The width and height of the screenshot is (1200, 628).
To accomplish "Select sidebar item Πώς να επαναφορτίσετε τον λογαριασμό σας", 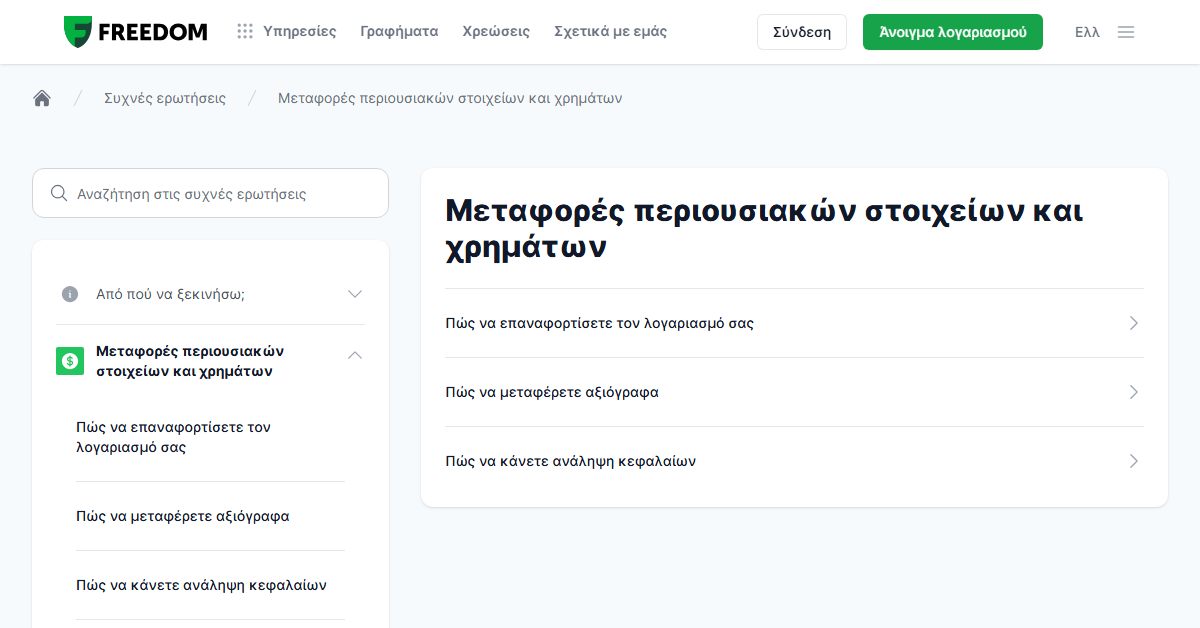I will pyautogui.click(x=173, y=437).
